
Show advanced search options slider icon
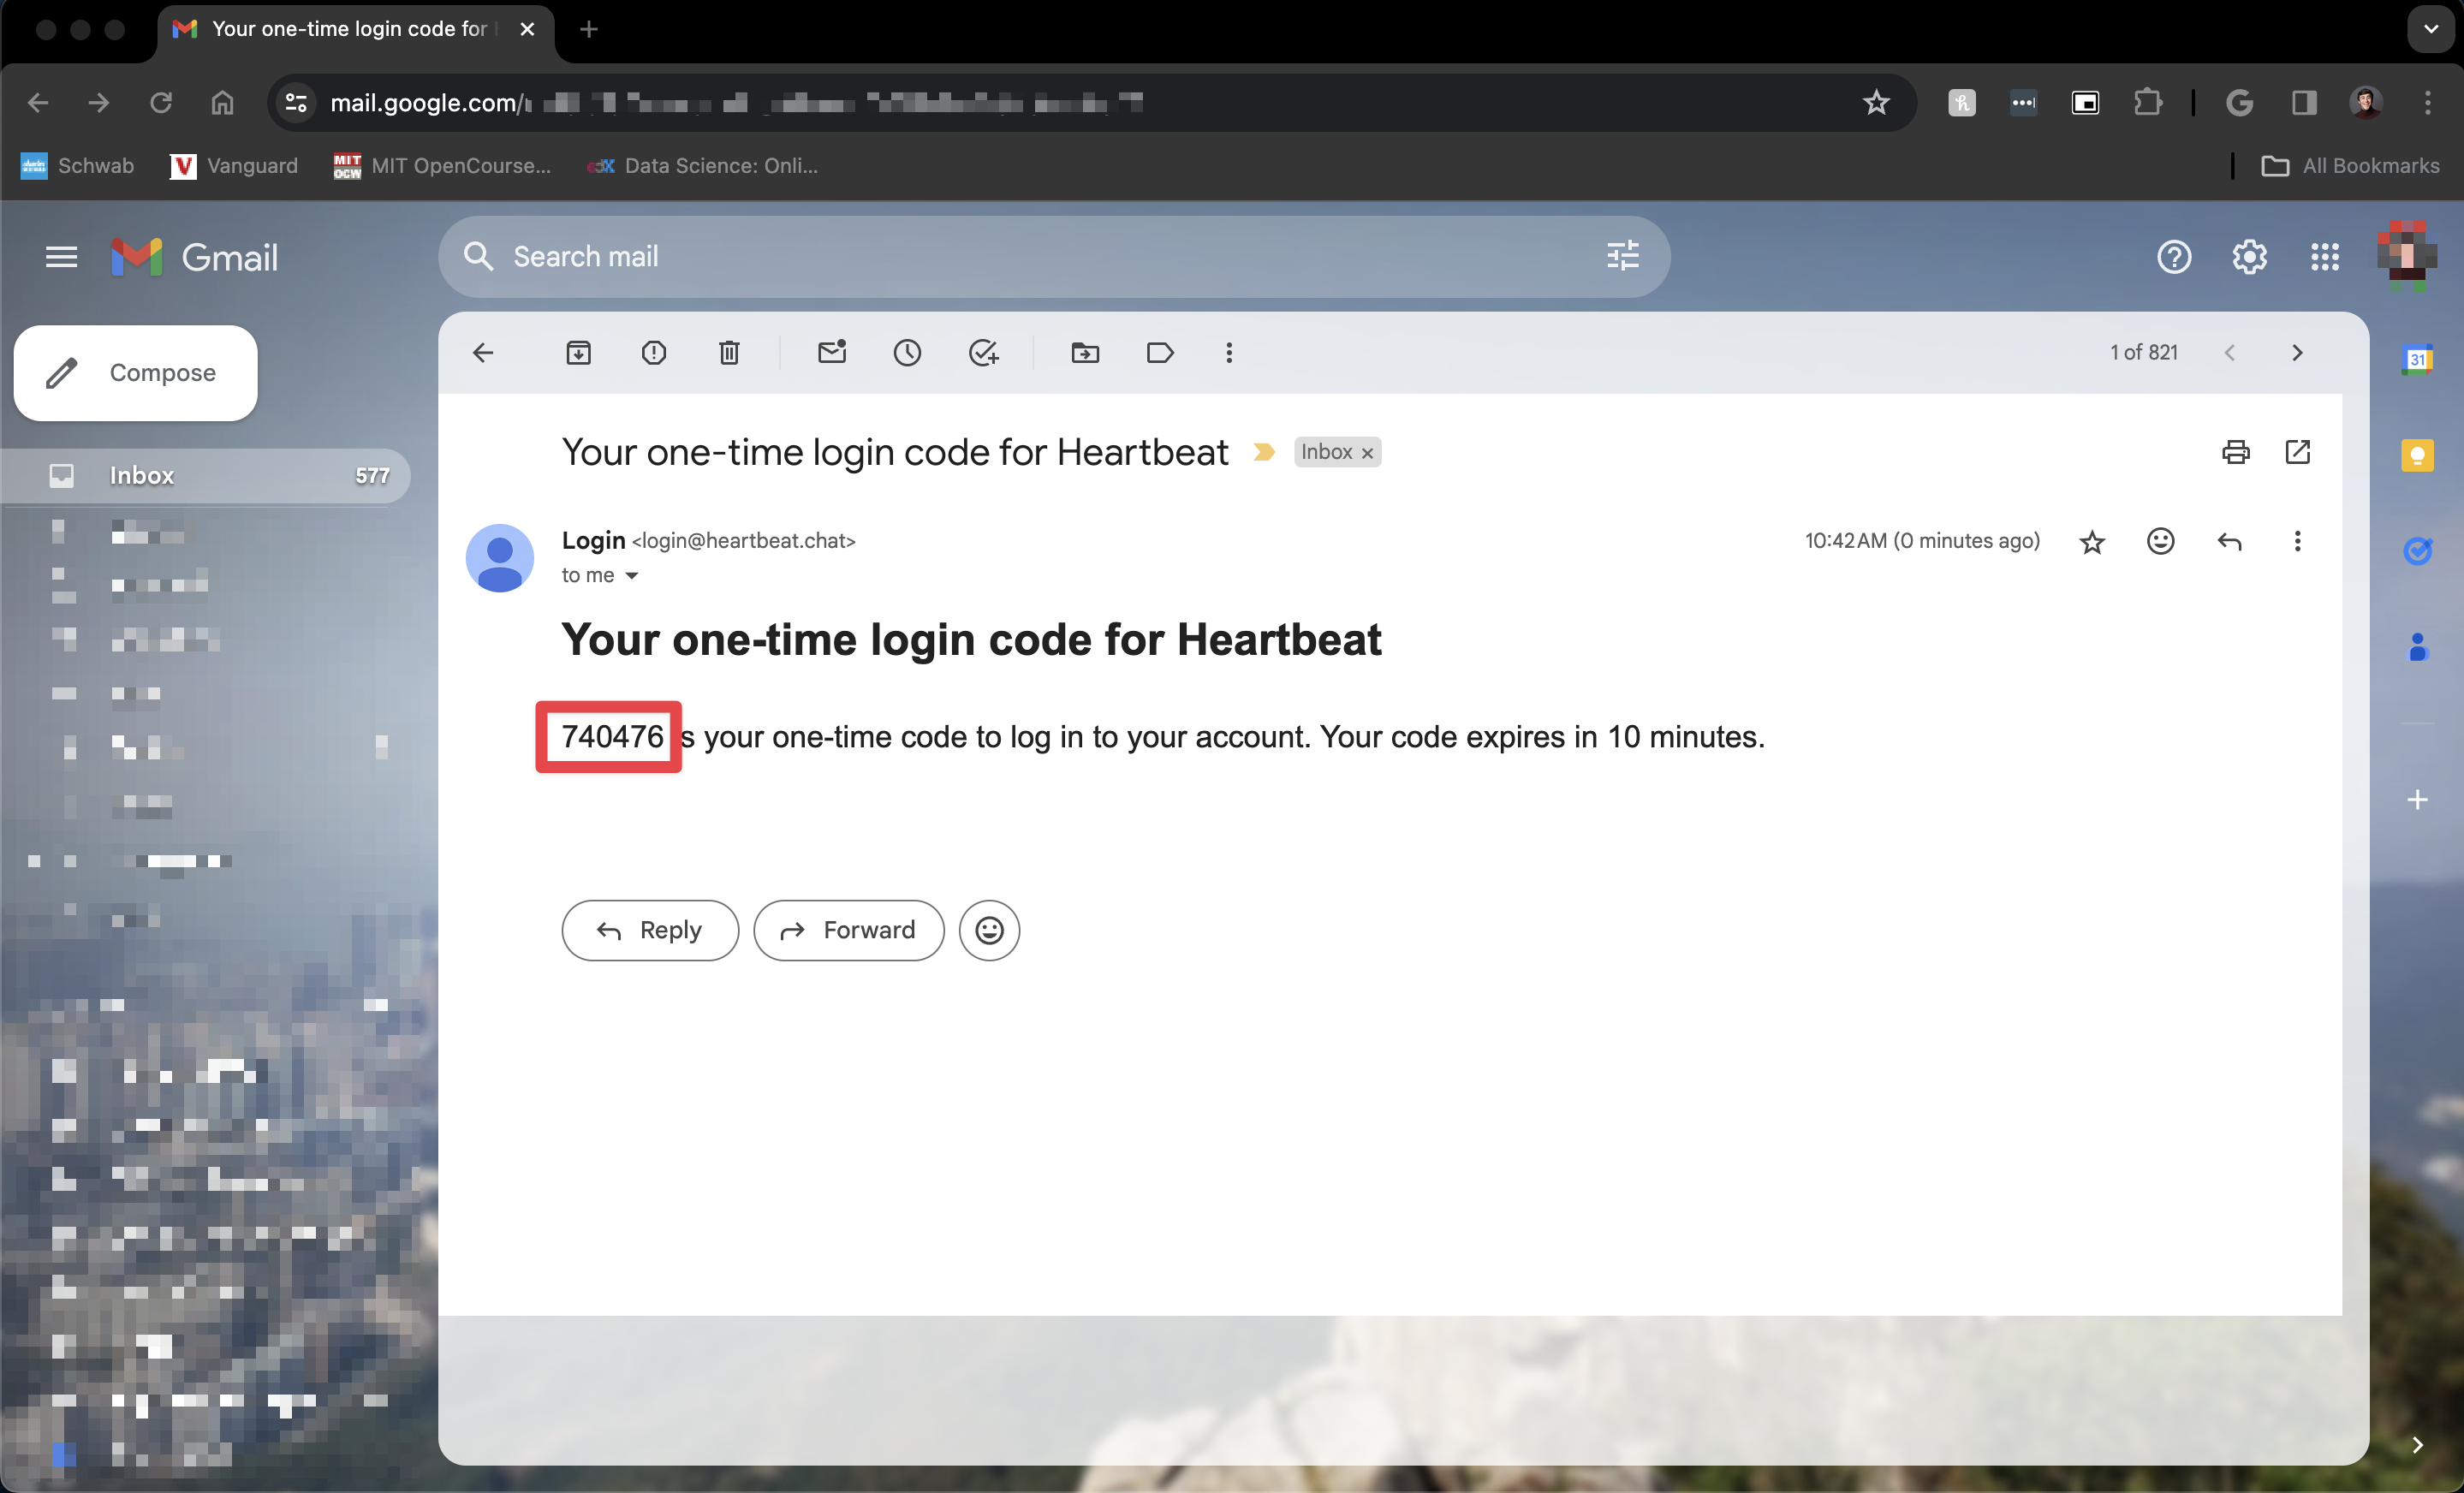point(1622,256)
